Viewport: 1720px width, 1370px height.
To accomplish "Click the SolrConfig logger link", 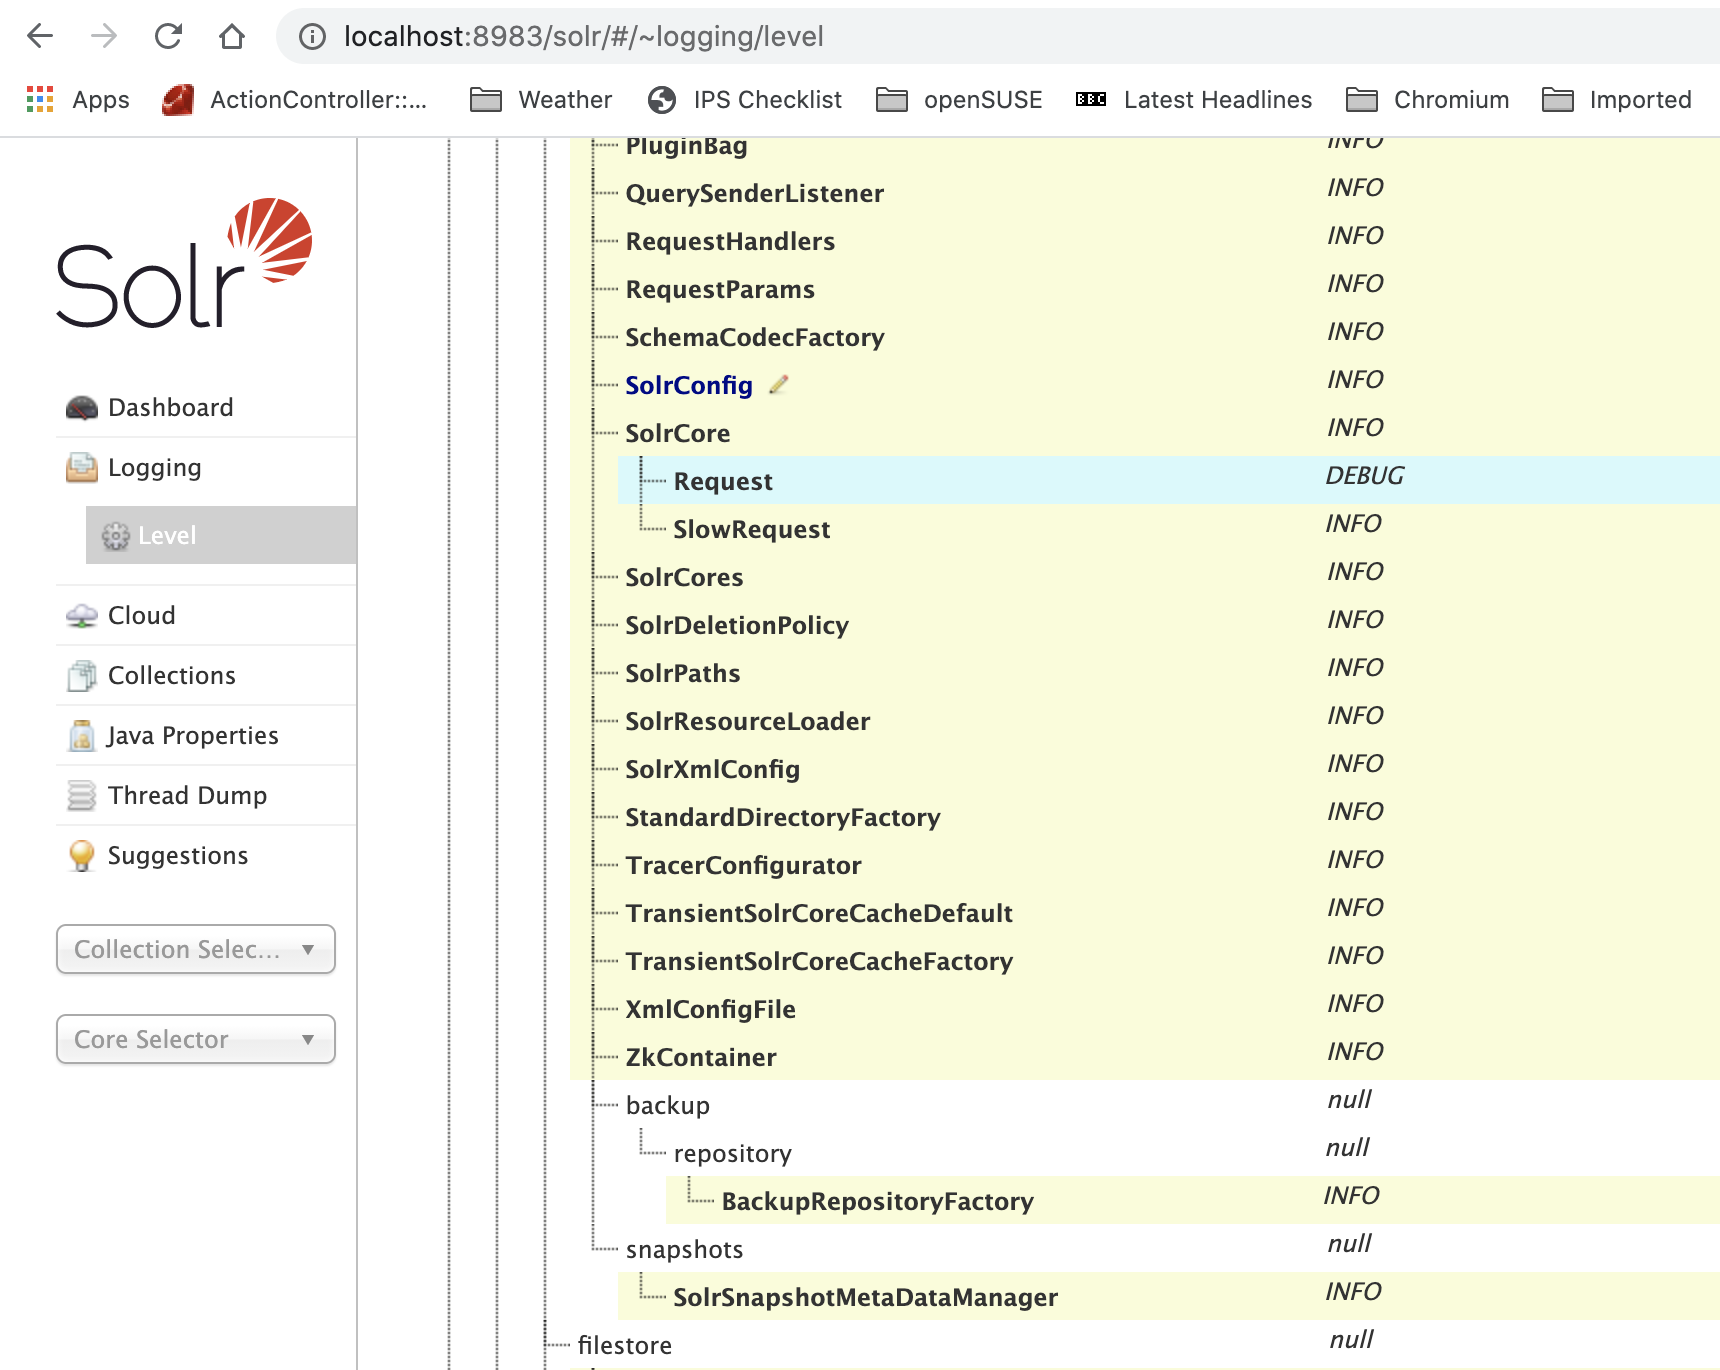I will coord(689,385).
